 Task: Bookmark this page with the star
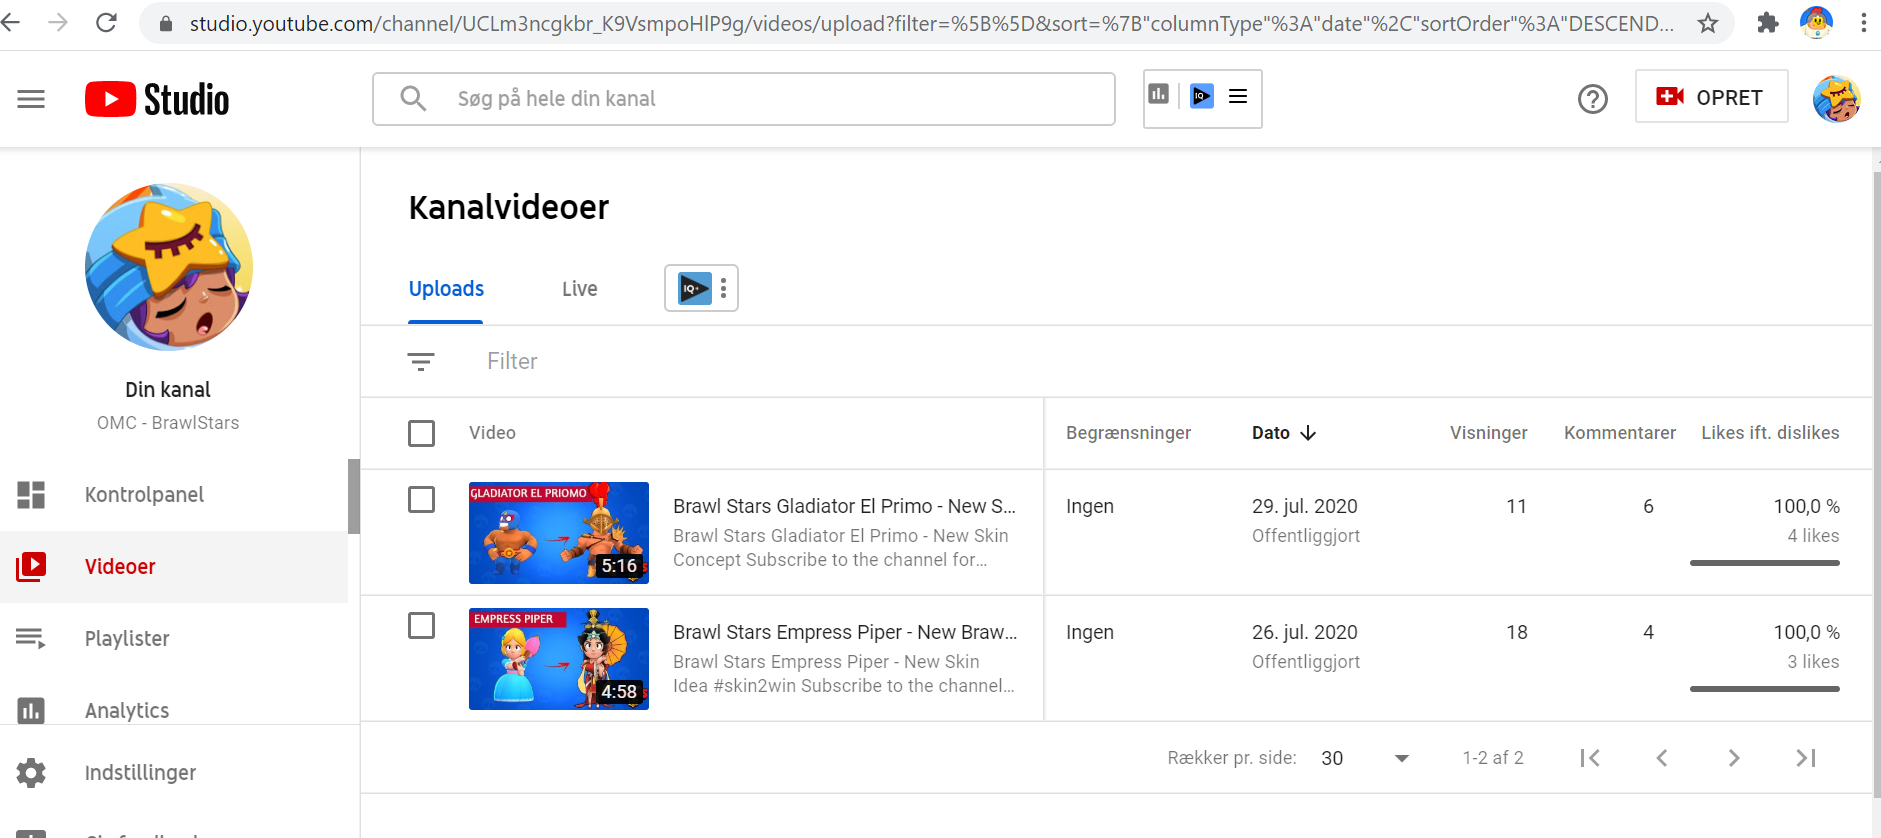tap(1708, 23)
